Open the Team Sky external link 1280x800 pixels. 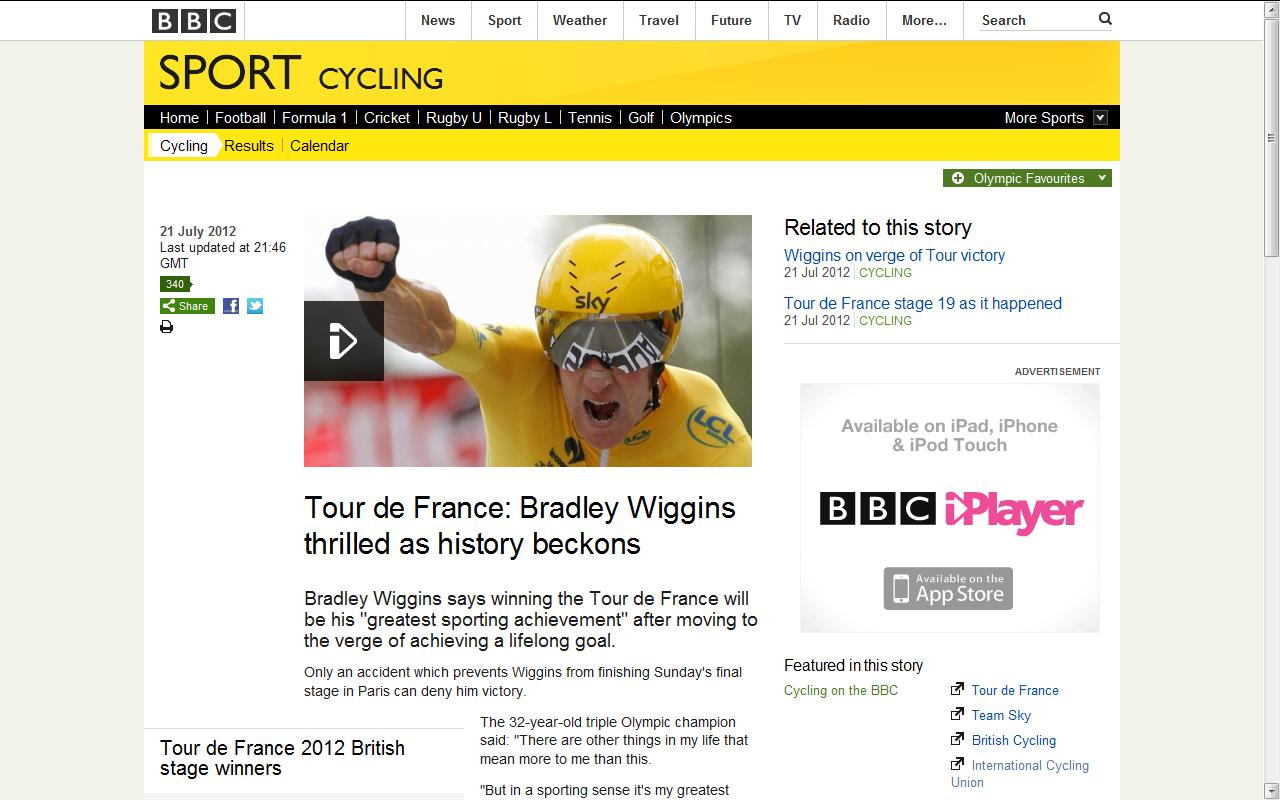(x=1001, y=715)
